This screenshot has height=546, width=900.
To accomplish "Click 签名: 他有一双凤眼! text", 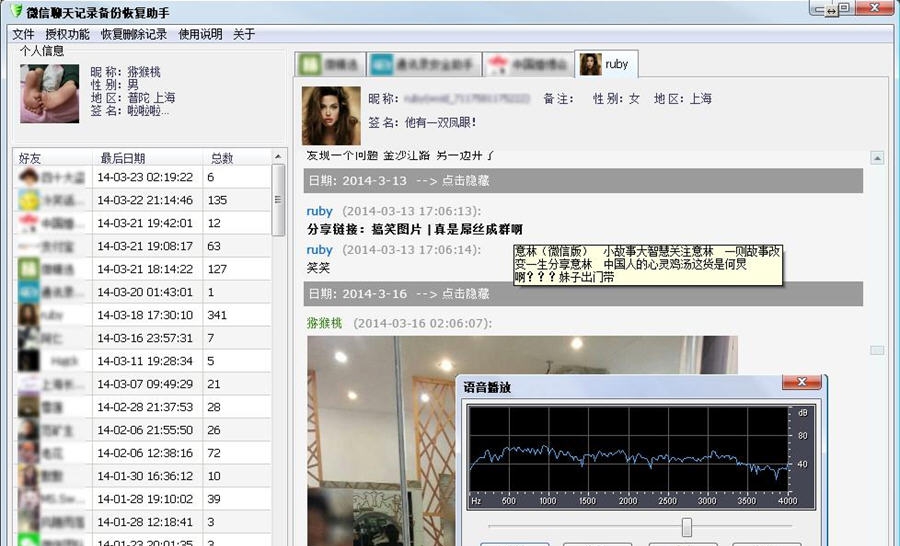I will point(422,122).
